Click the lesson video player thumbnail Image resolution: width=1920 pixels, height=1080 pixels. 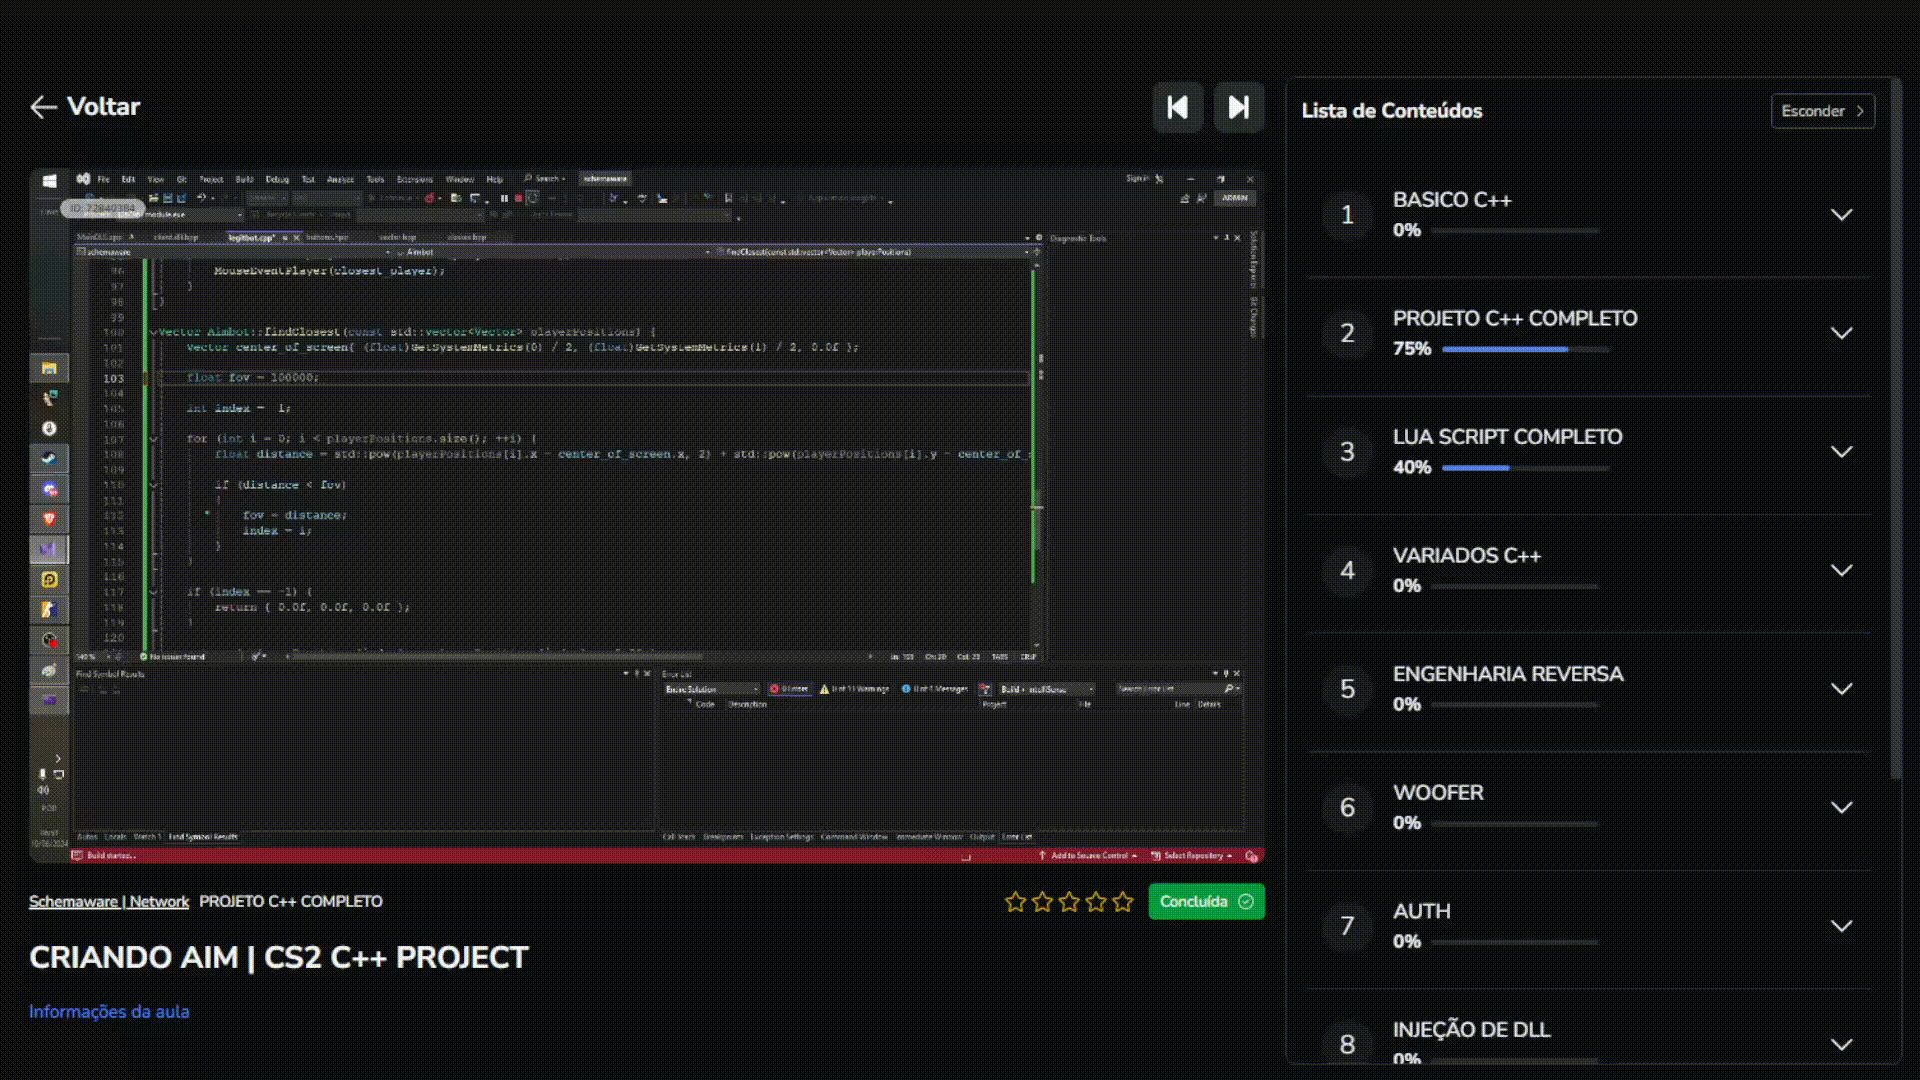coord(646,516)
